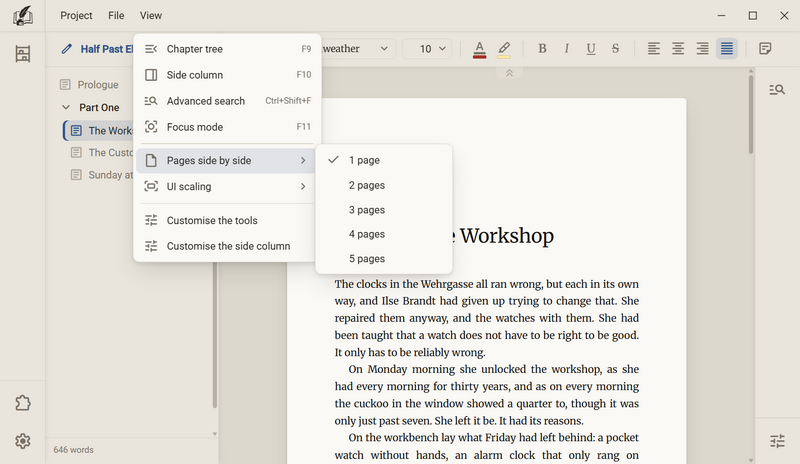Select justified alignment
This screenshot has height=464, width=800.
pyautogui.click(x=727, y=48)
